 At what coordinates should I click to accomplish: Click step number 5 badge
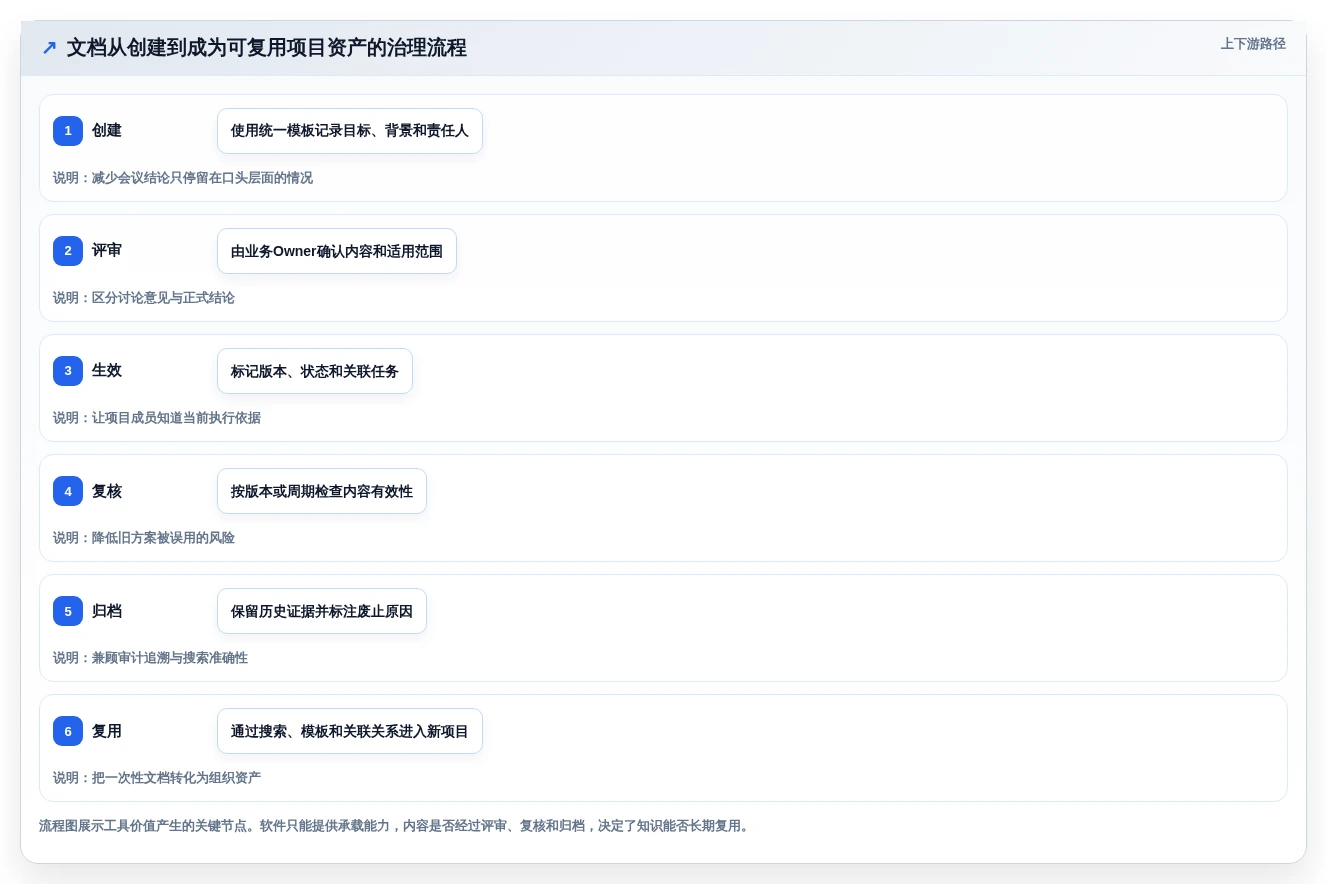tap(68, 611)
